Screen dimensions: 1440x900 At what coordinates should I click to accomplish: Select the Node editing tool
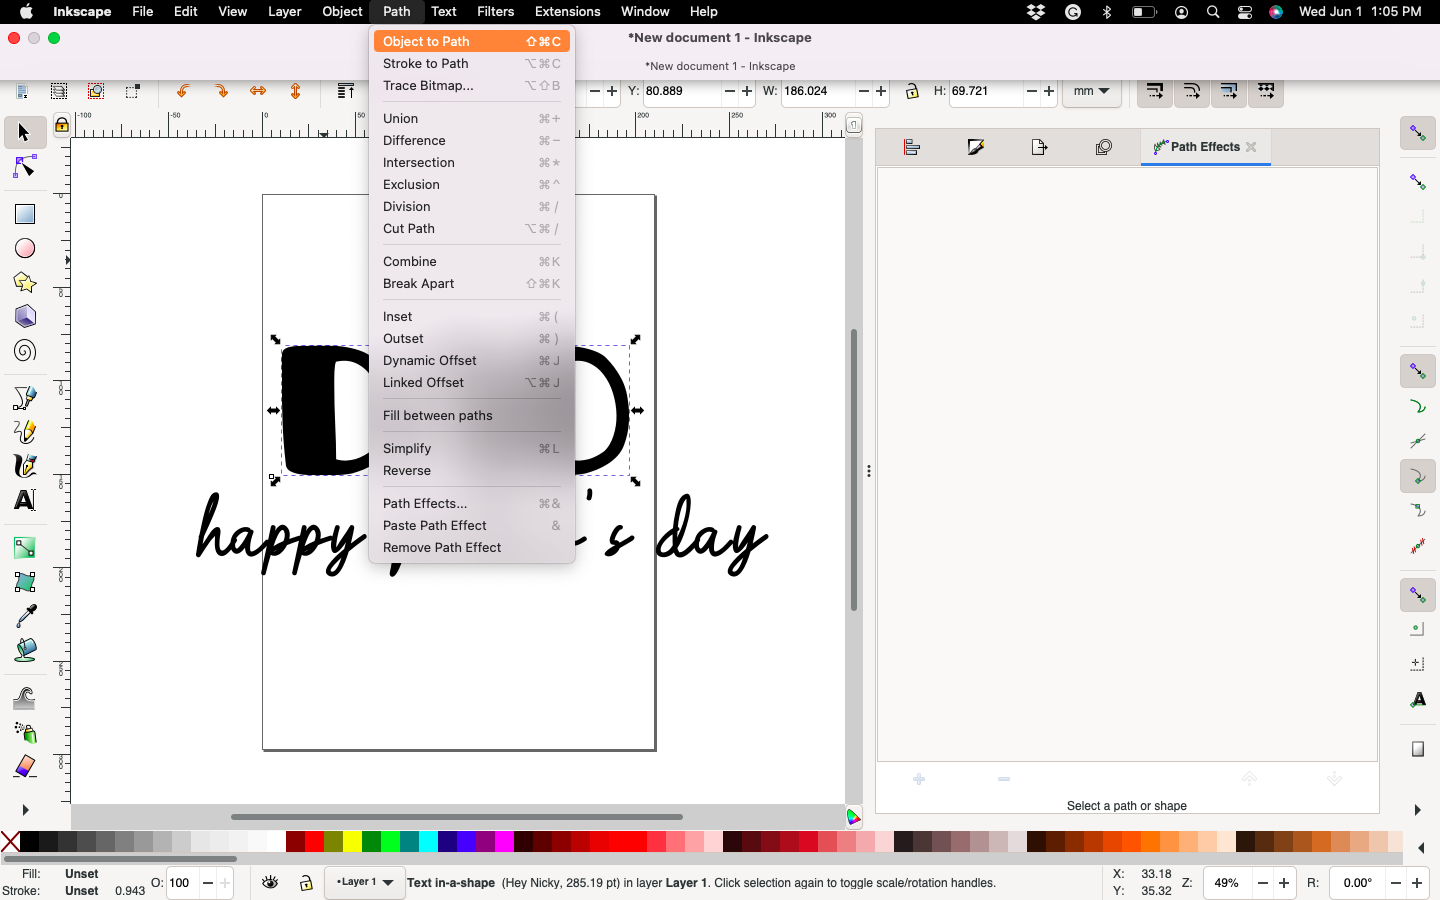click(25, 168)
